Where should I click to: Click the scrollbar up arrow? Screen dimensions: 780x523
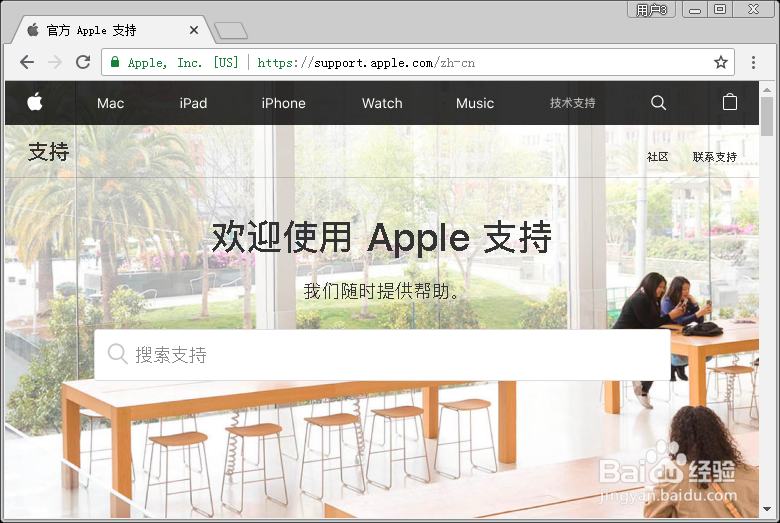coord(767,90)
